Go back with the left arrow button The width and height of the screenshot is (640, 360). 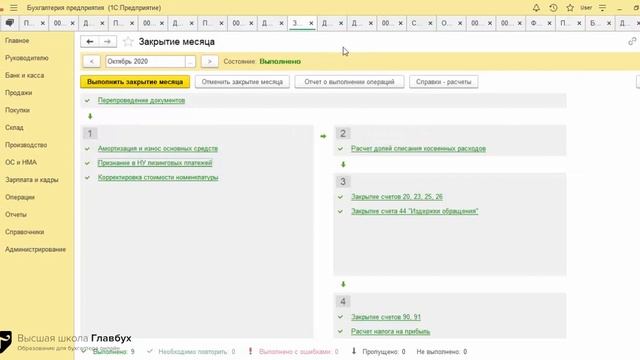(x=90, y=42)
